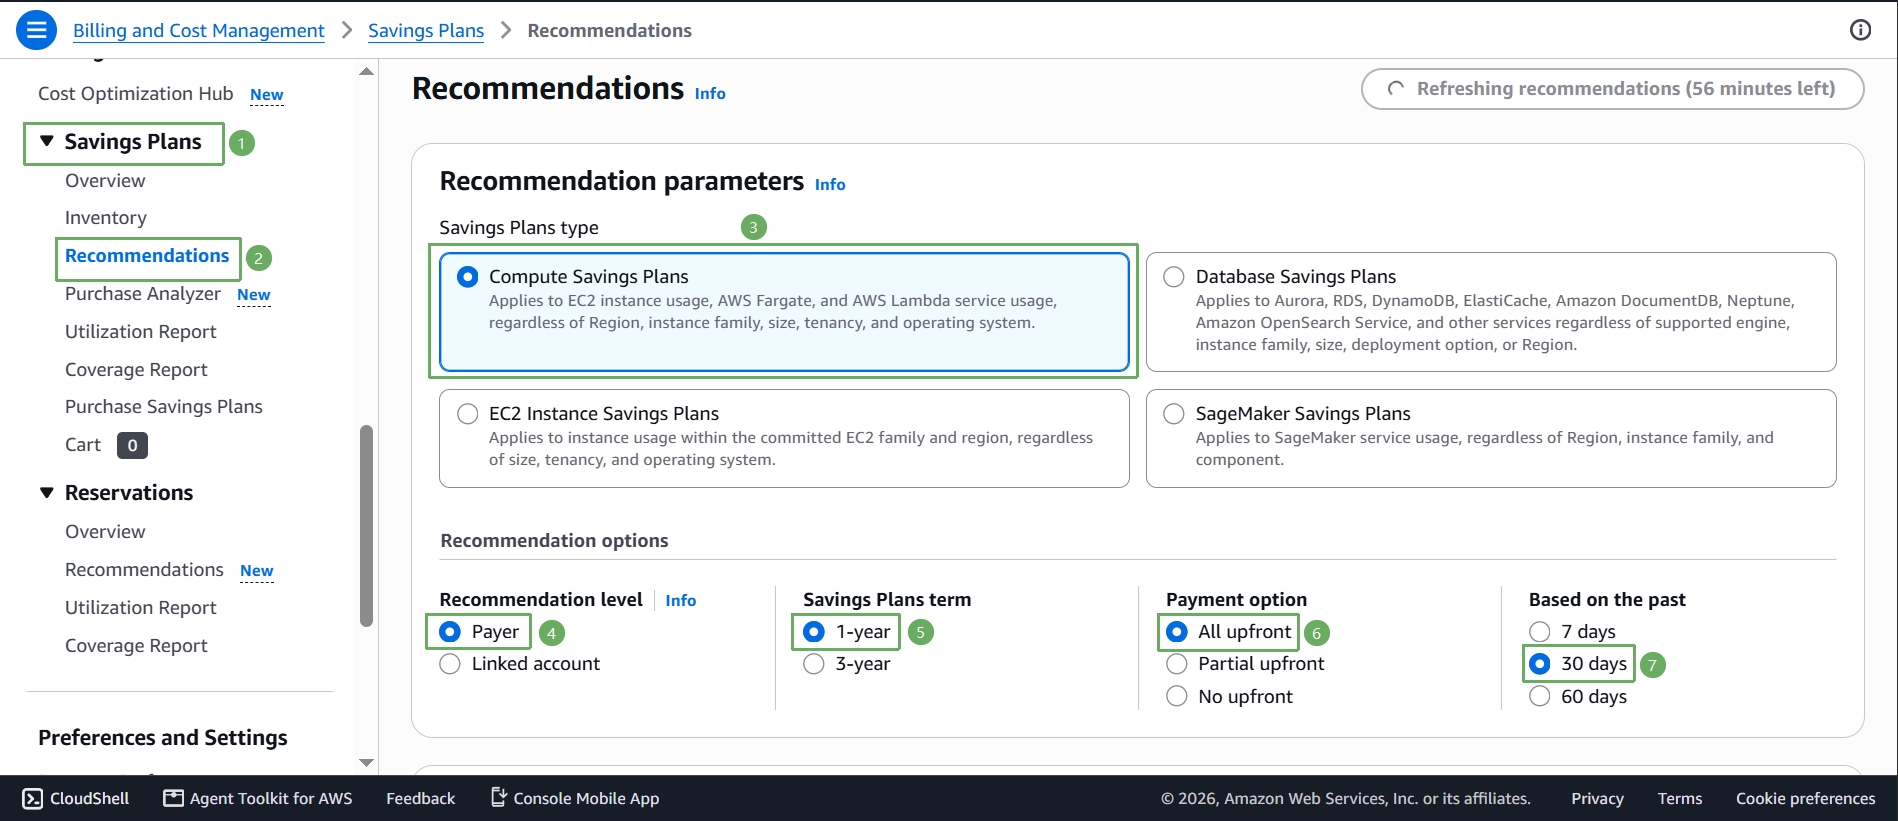Click the sidebar scroll up arrow
Image resolution: width=1898 pixels, height=821 pixels.
pyautogui.click(x=366, y=71)
